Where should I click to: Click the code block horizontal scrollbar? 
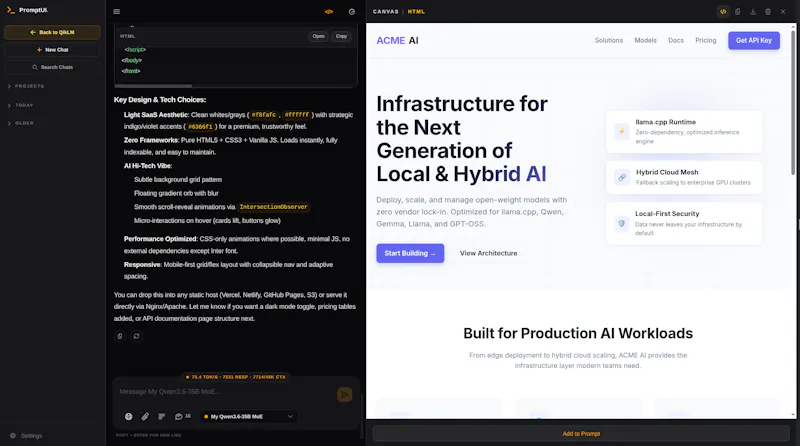point(153,86)
